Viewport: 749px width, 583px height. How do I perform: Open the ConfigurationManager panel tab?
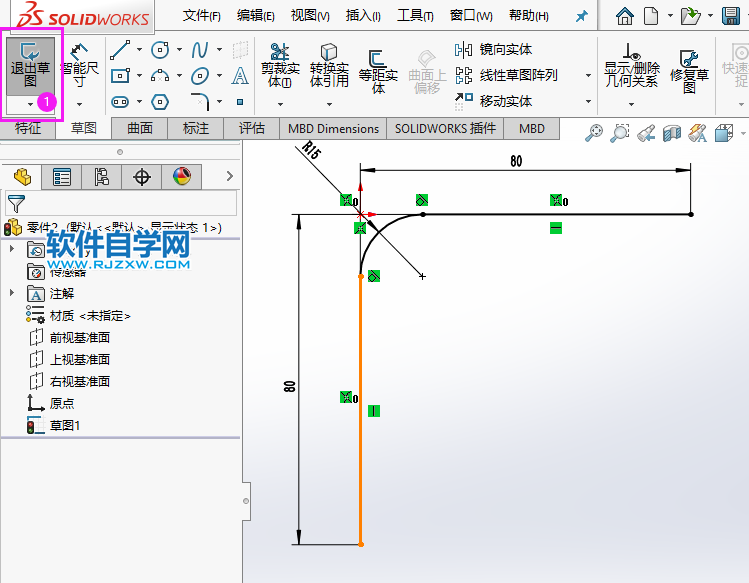(x=101, y=177)
